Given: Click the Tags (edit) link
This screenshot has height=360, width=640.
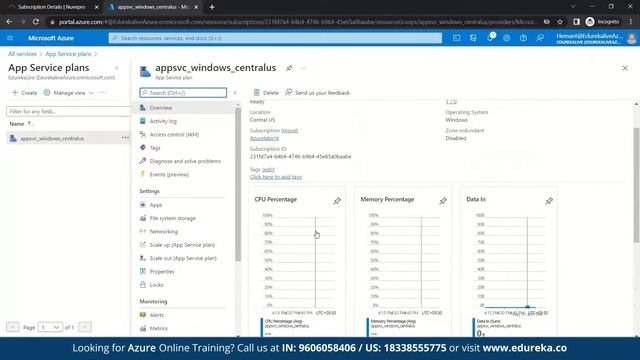Looking at the screenshot, I should (x=268, y=169).
